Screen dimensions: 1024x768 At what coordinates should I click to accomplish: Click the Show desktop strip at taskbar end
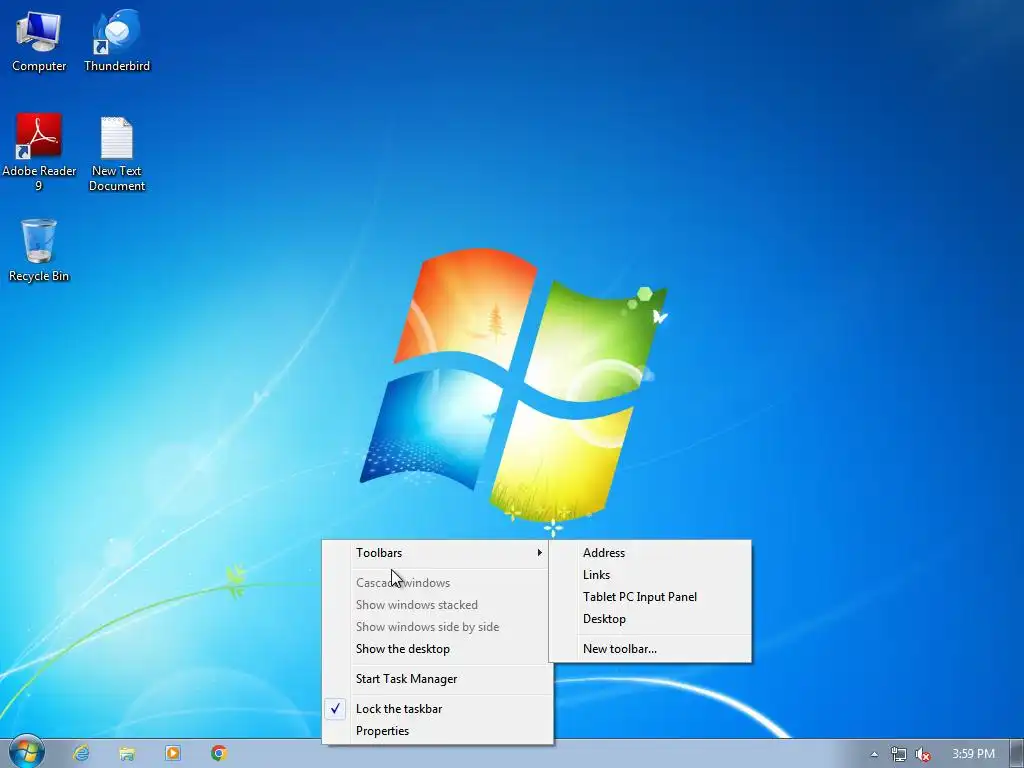(1017, 754)
